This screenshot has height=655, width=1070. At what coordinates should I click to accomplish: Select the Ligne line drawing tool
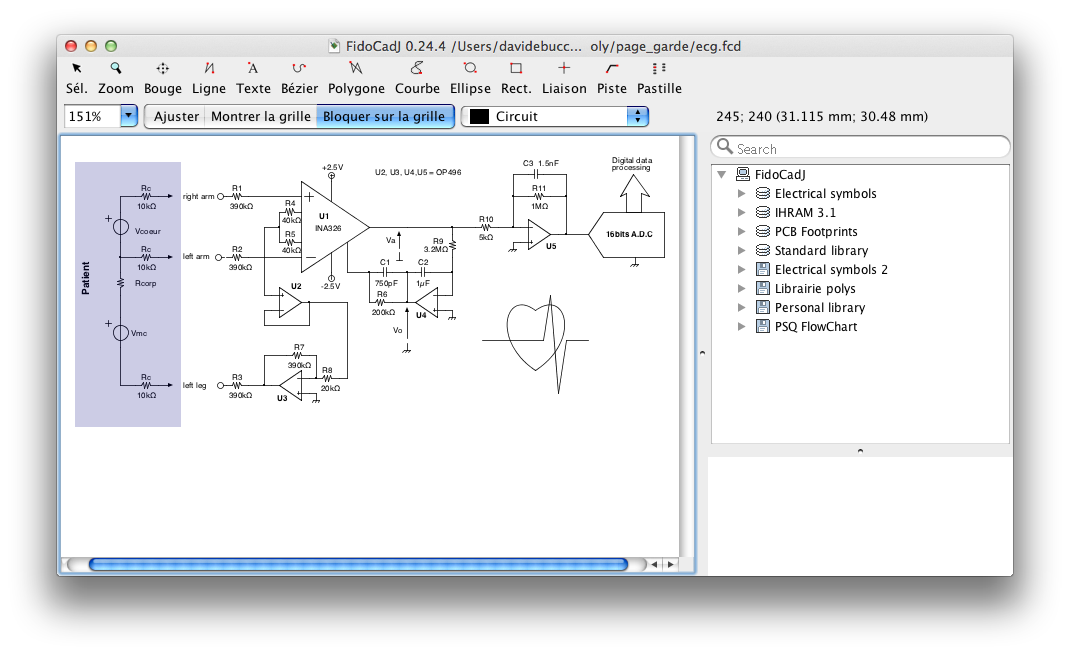(x=209, y=77)
